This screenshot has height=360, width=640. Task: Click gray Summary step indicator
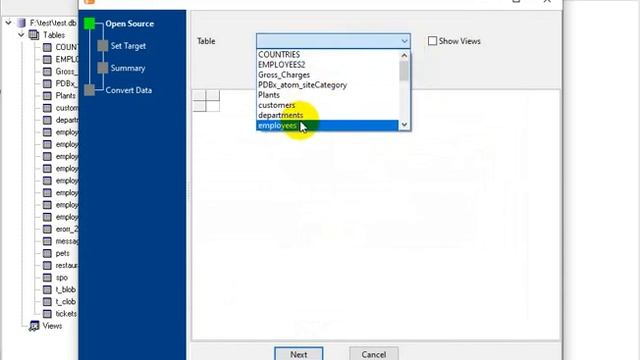click(x=103, y=68)
